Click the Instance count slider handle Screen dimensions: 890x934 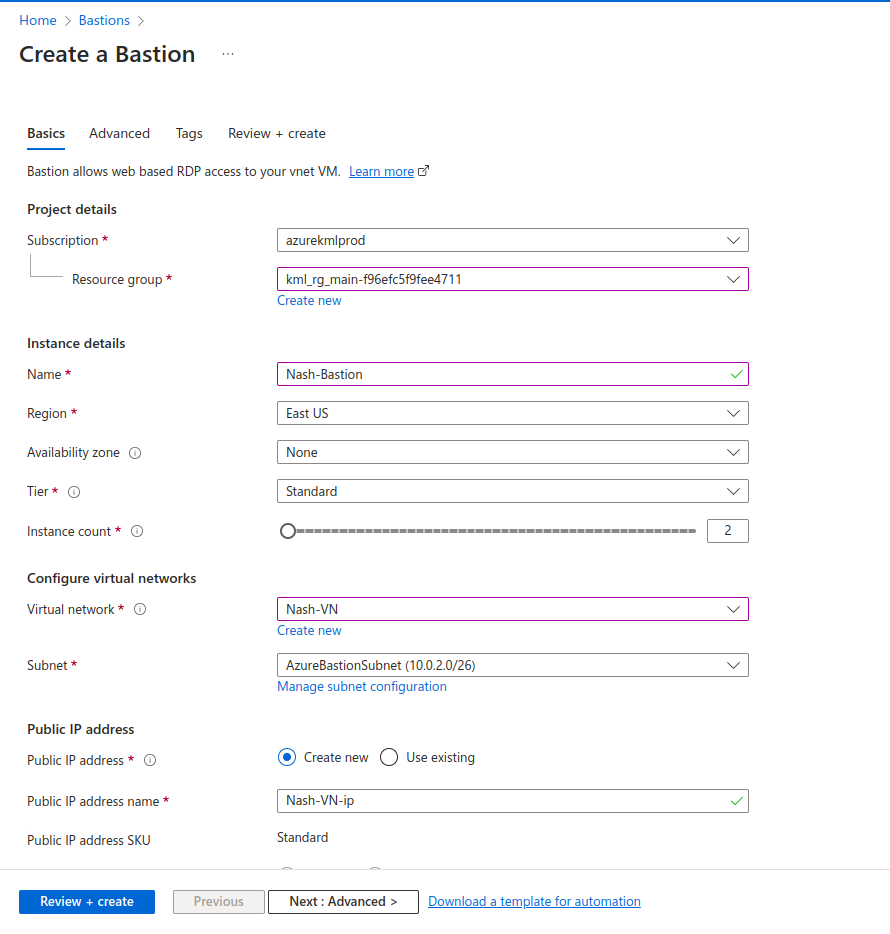[x=288, y=532]
